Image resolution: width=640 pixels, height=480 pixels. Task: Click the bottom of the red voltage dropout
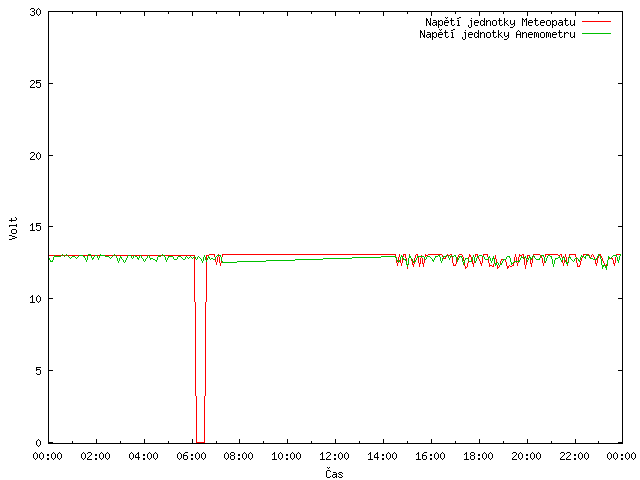(x=200, y=442)
